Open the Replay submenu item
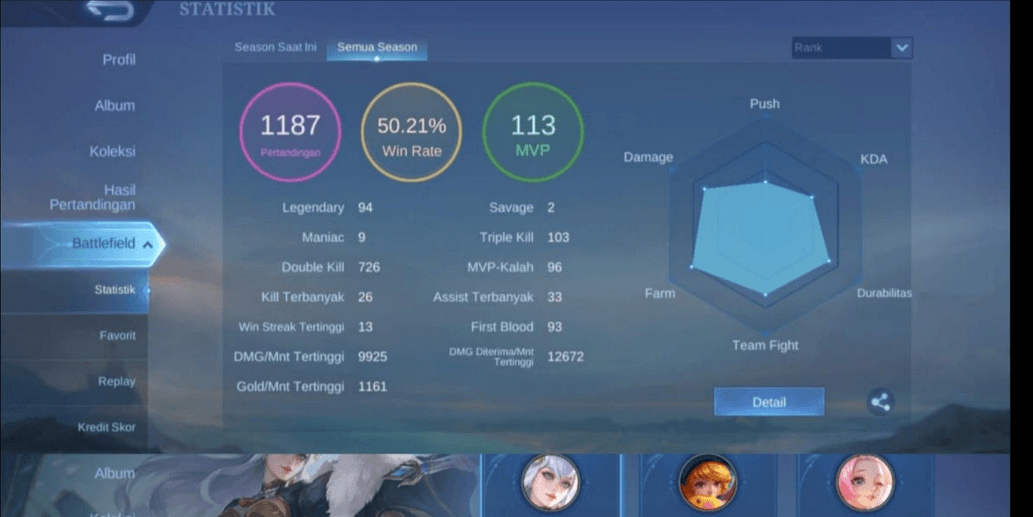The width and height of the screenshot is (1033, 517). (x=117, y=381)
